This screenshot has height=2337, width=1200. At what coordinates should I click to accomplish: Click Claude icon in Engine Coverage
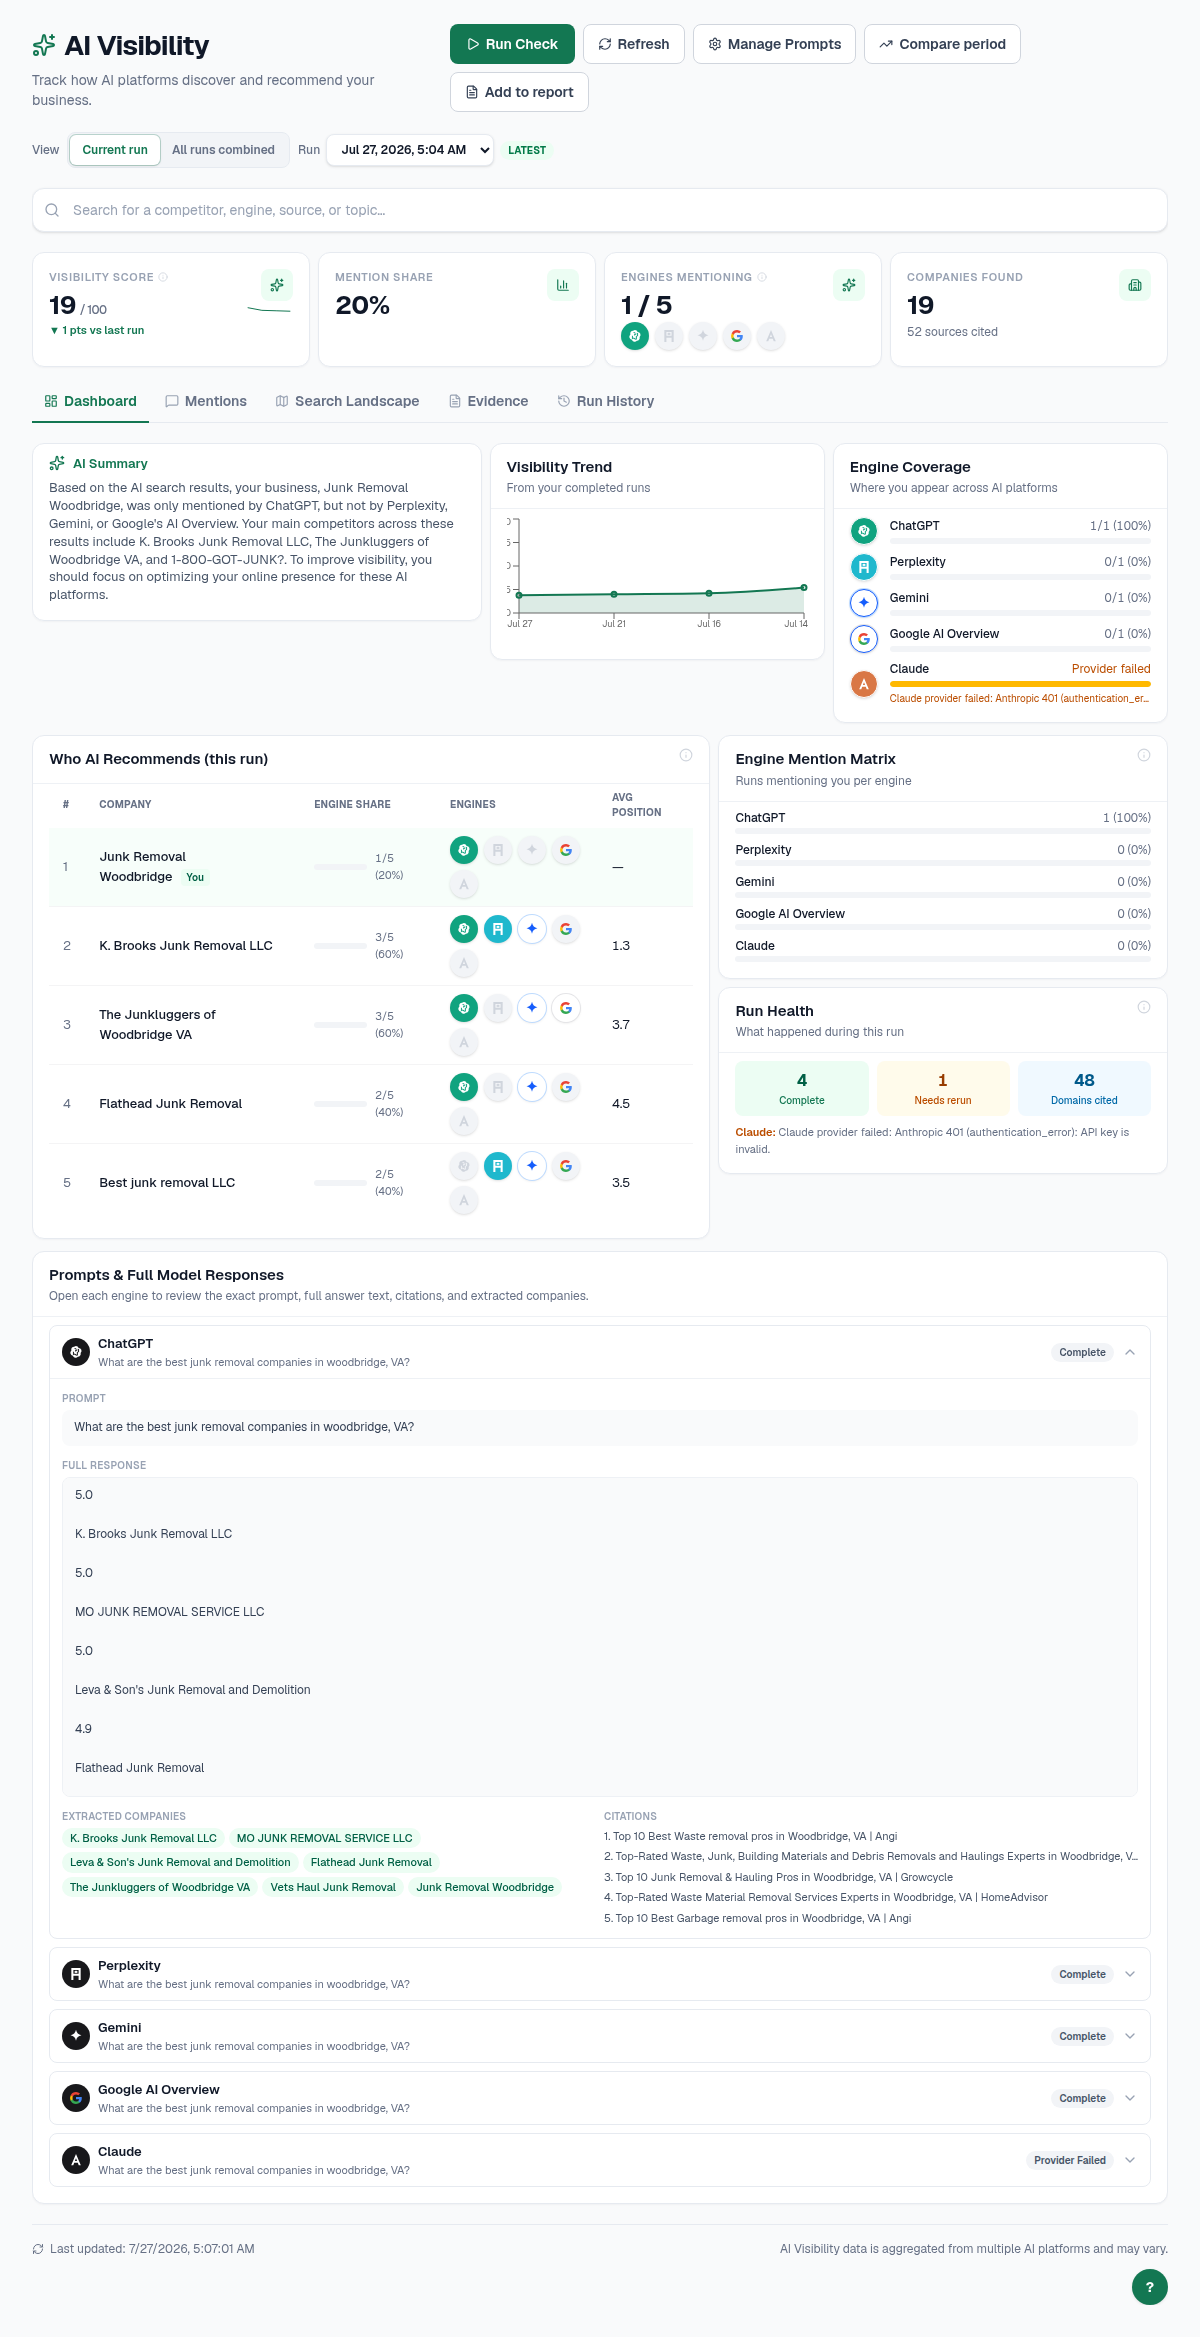click(864, 684)
